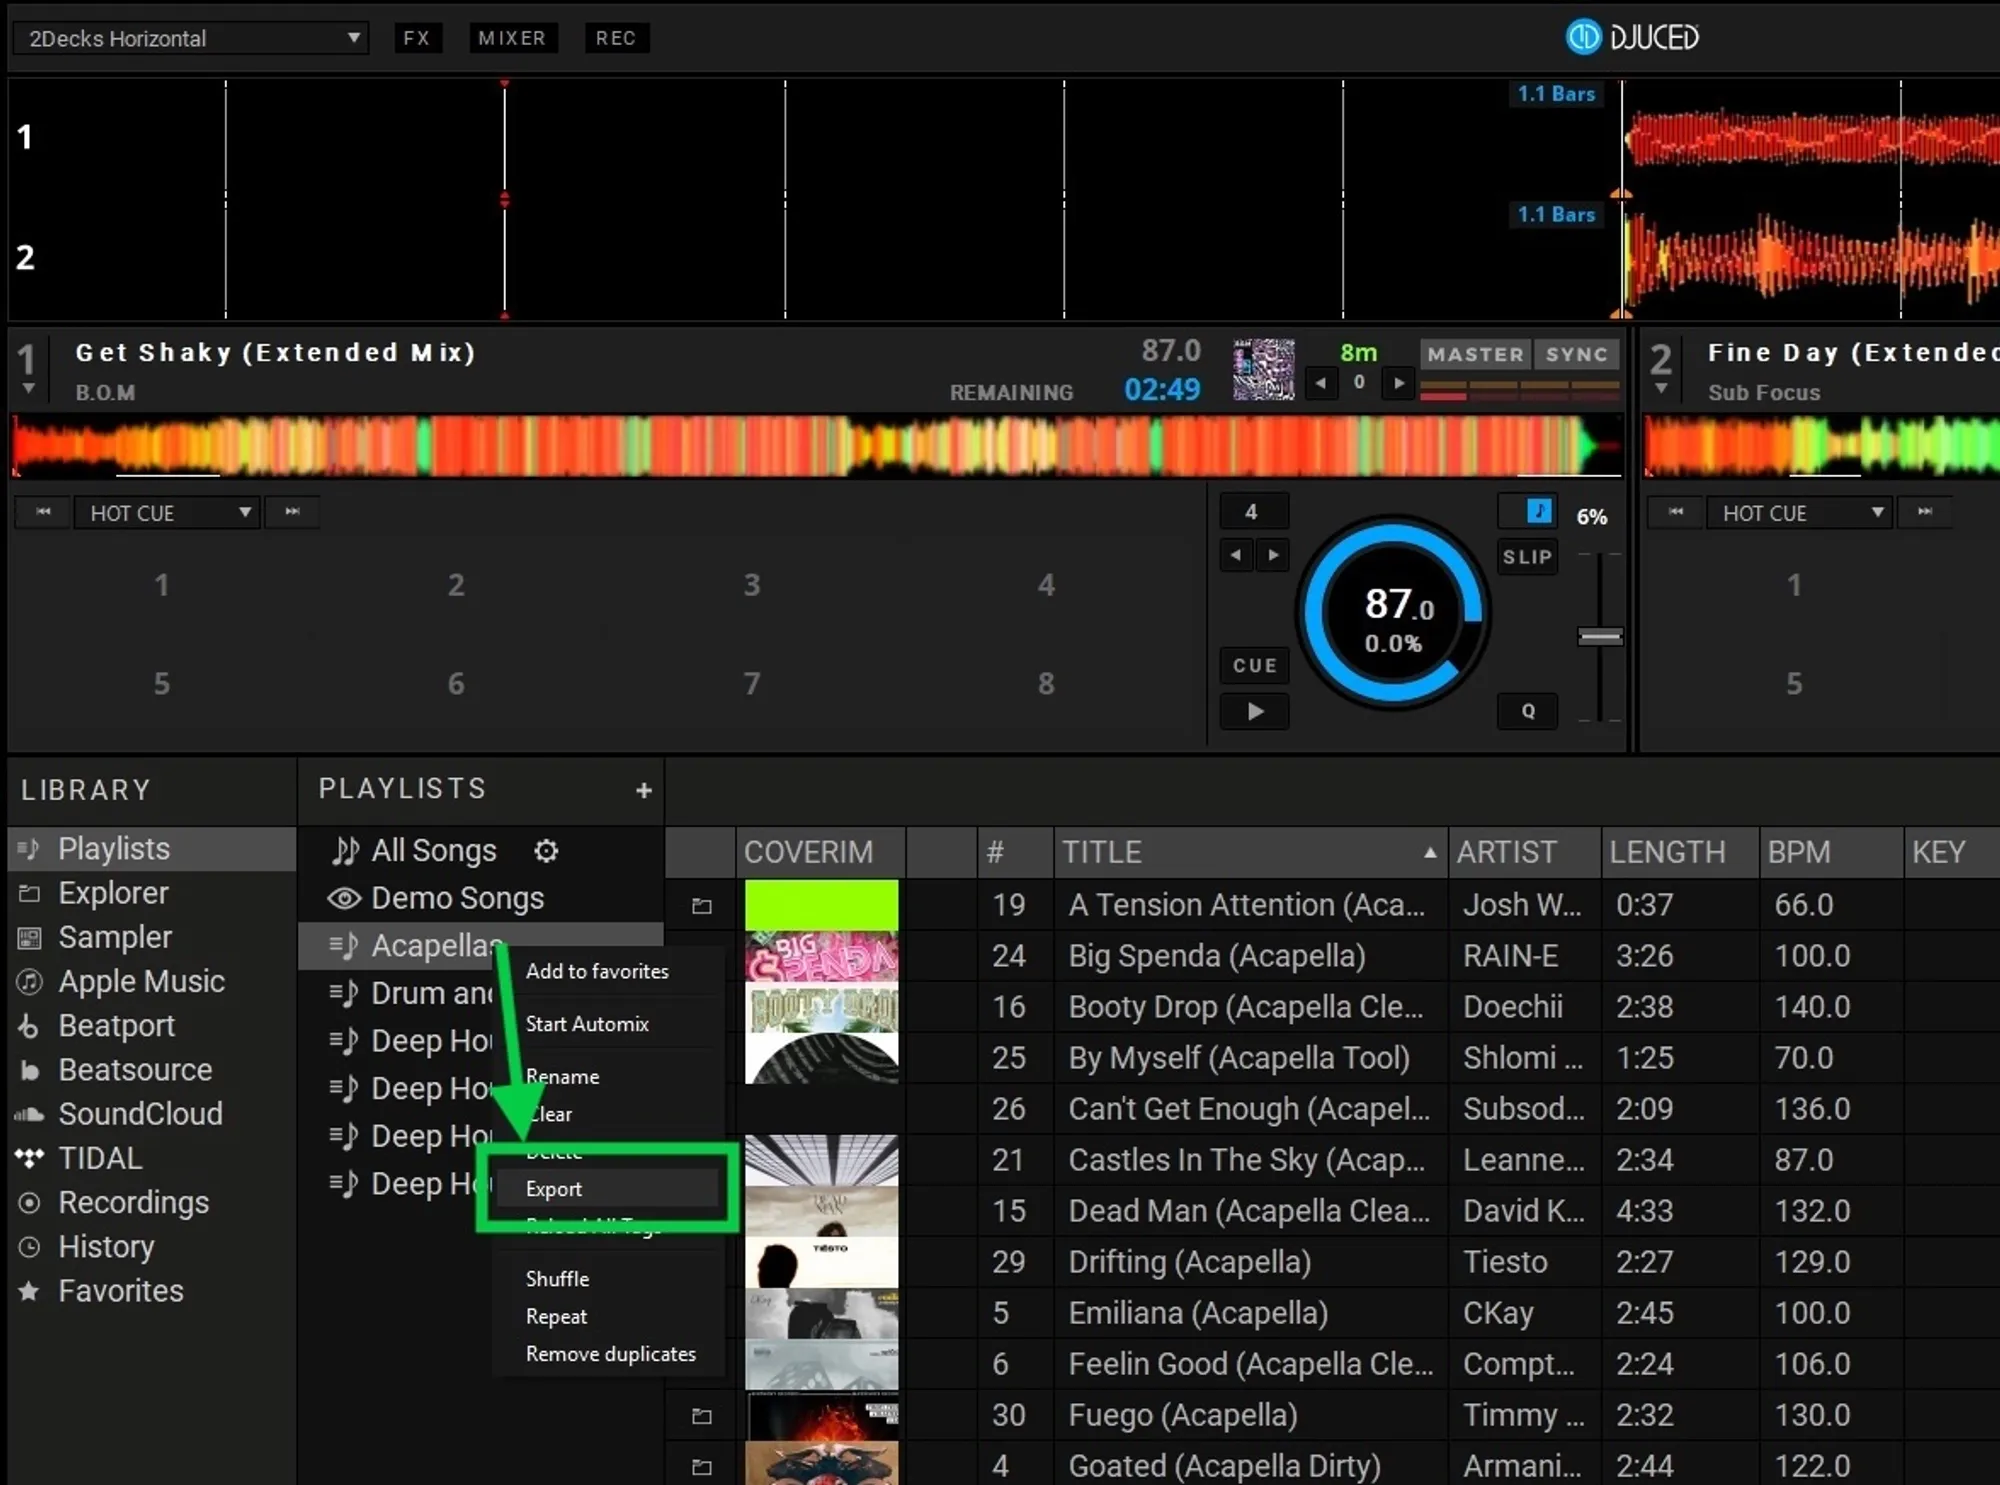Click the blue music note key-lock icon
The image size is (2000, 1485).
pyautogui.click(x=1538, y=512)
